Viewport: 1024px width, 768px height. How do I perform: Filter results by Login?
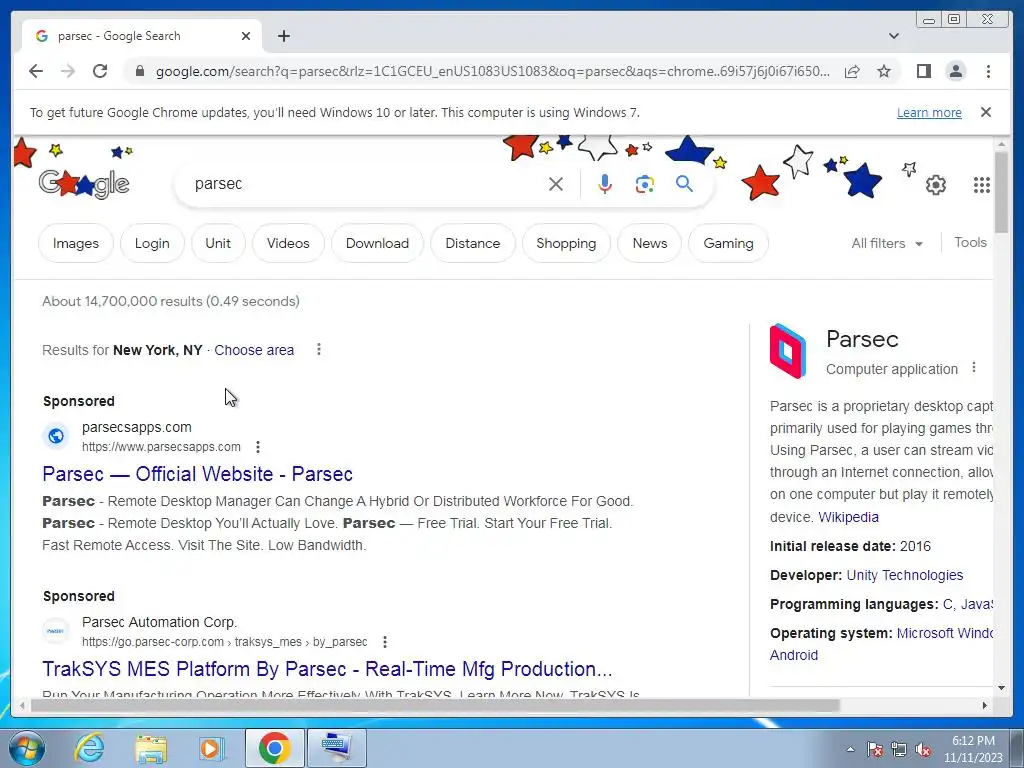[x=152, y=243]
